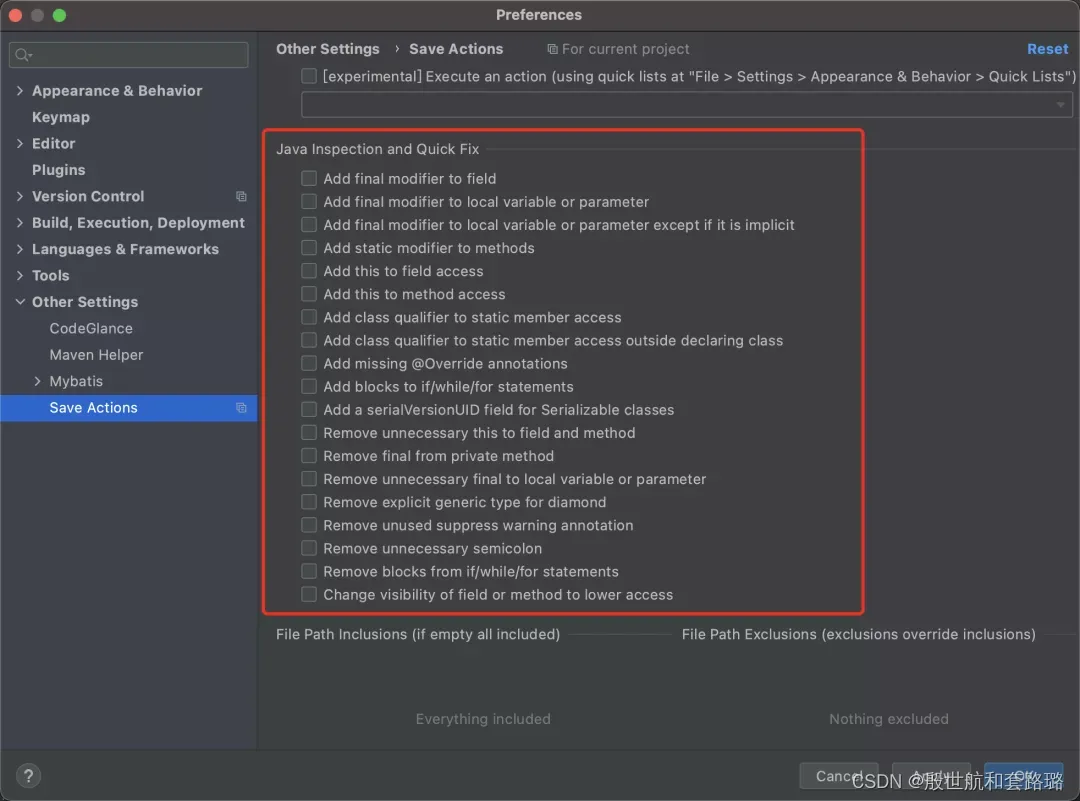Enable Remove blocks from if/while/for statements
The height and width of the screenshot is (801, 1080).
[309, 571]
